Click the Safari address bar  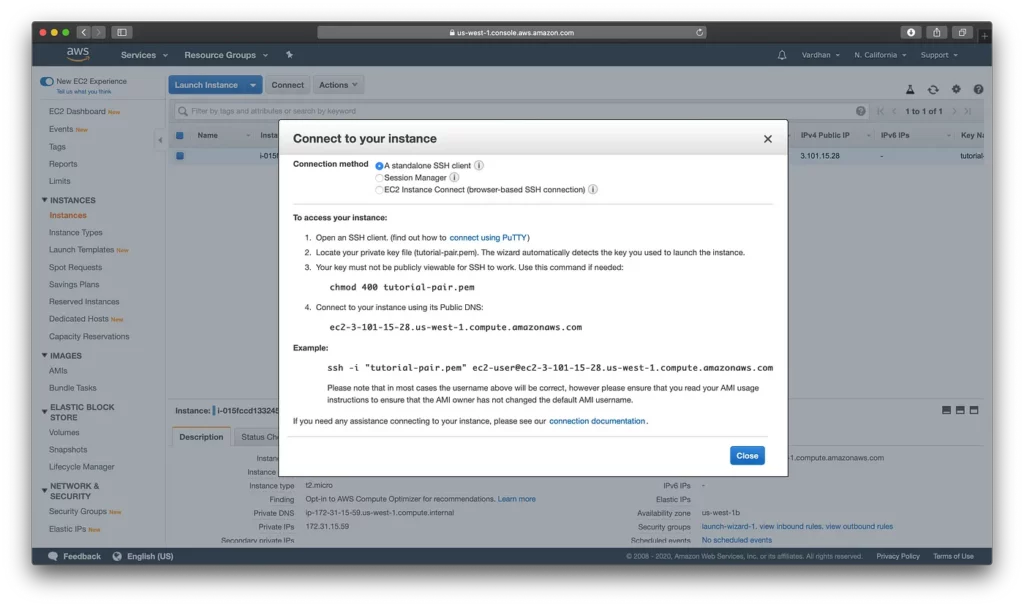coord(511,32)
